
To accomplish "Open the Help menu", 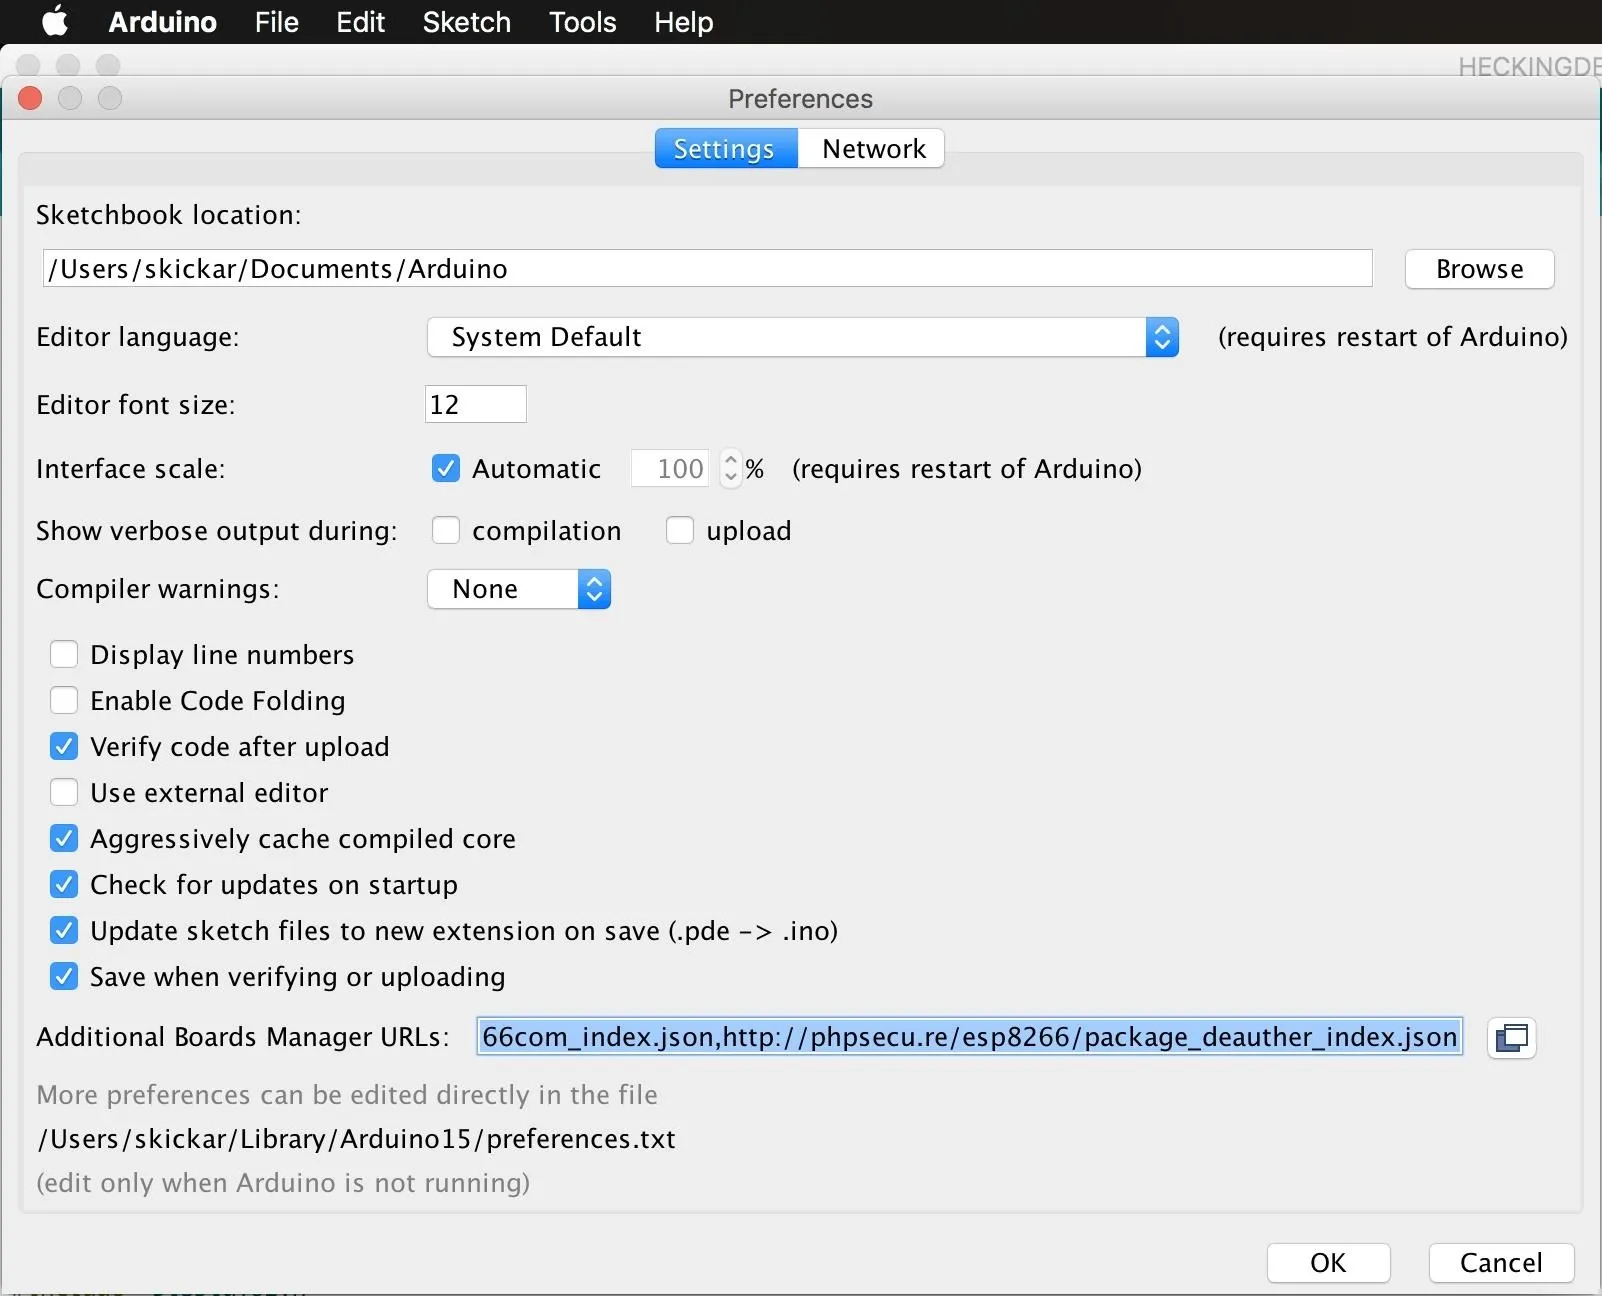I will point(683,22).
